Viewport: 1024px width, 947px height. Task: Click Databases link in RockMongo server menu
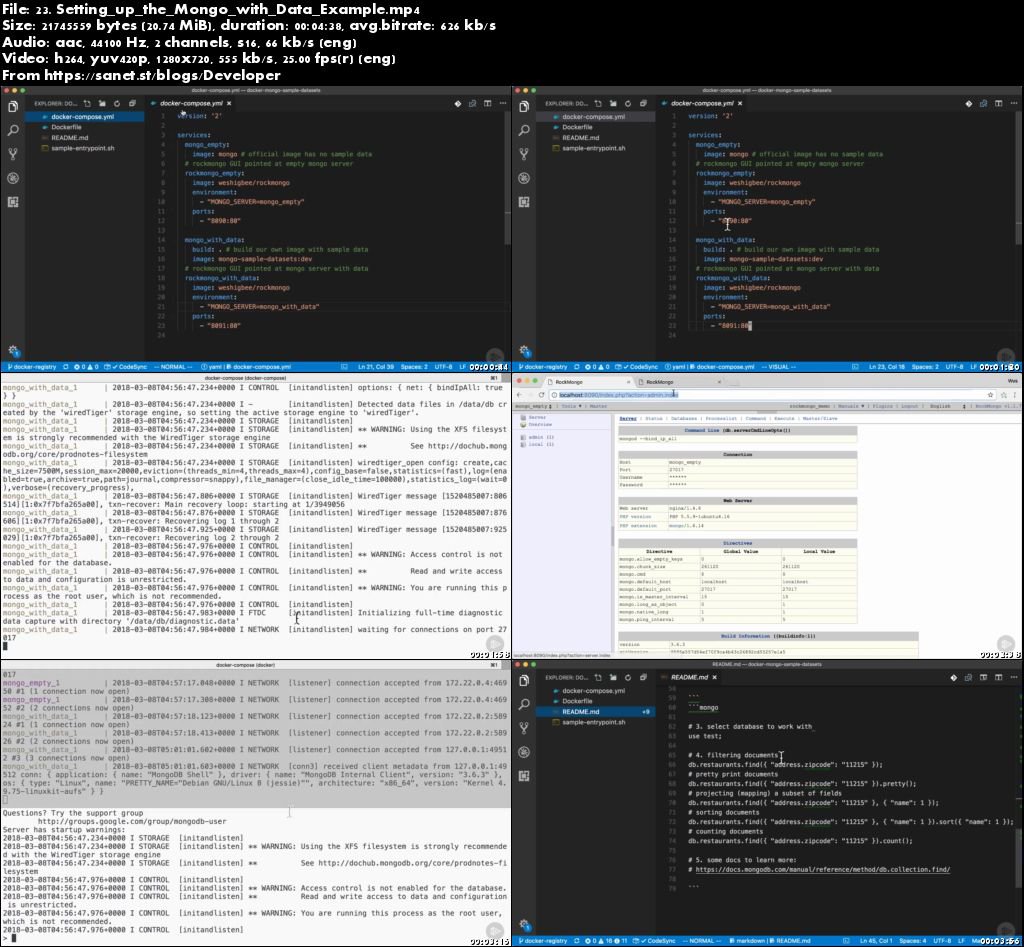[x=684, y=419]
